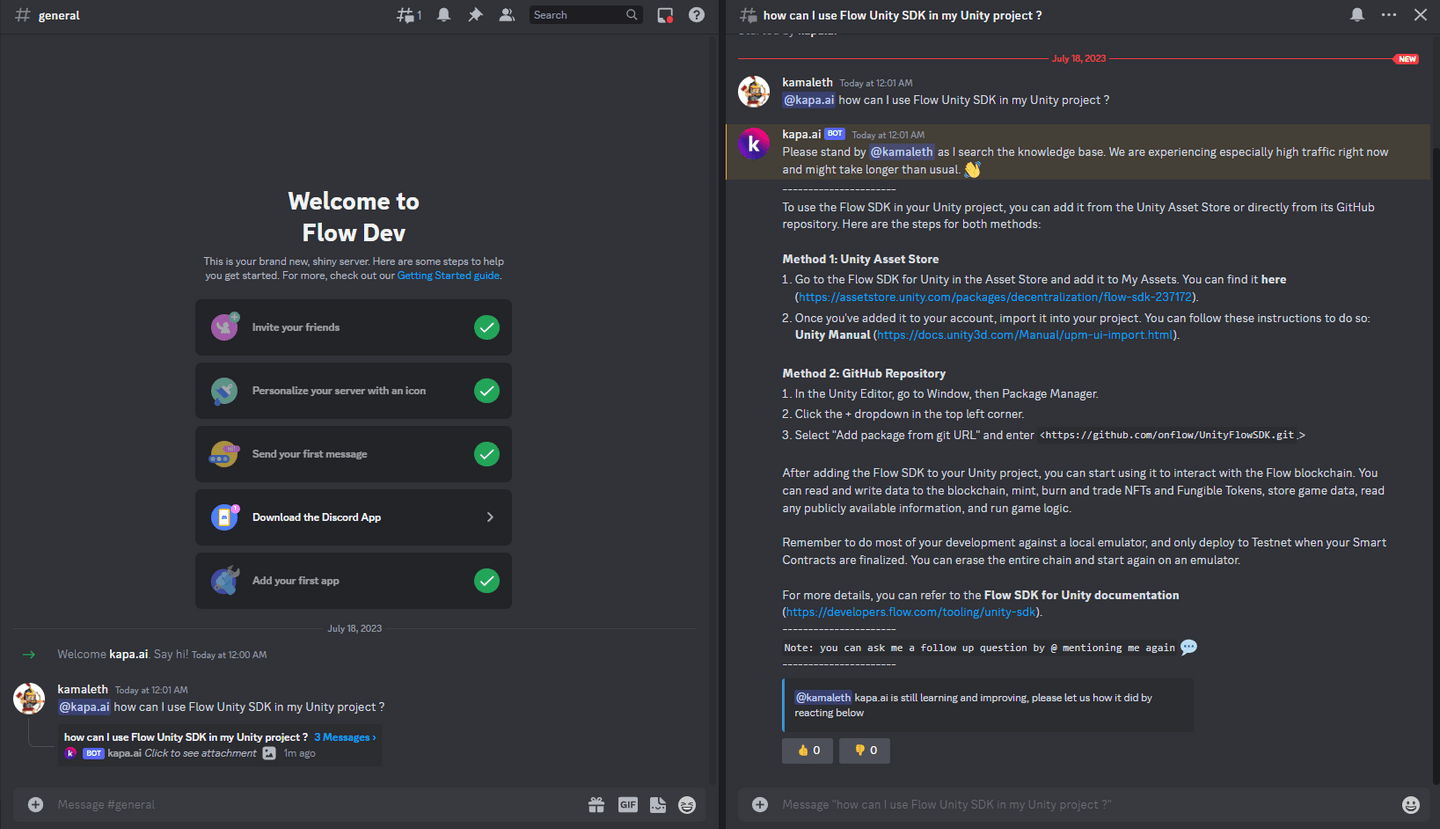Click the Method 1: Unity Asset Store heading
The image size is (1440, 829).
[x=860, y=259]
